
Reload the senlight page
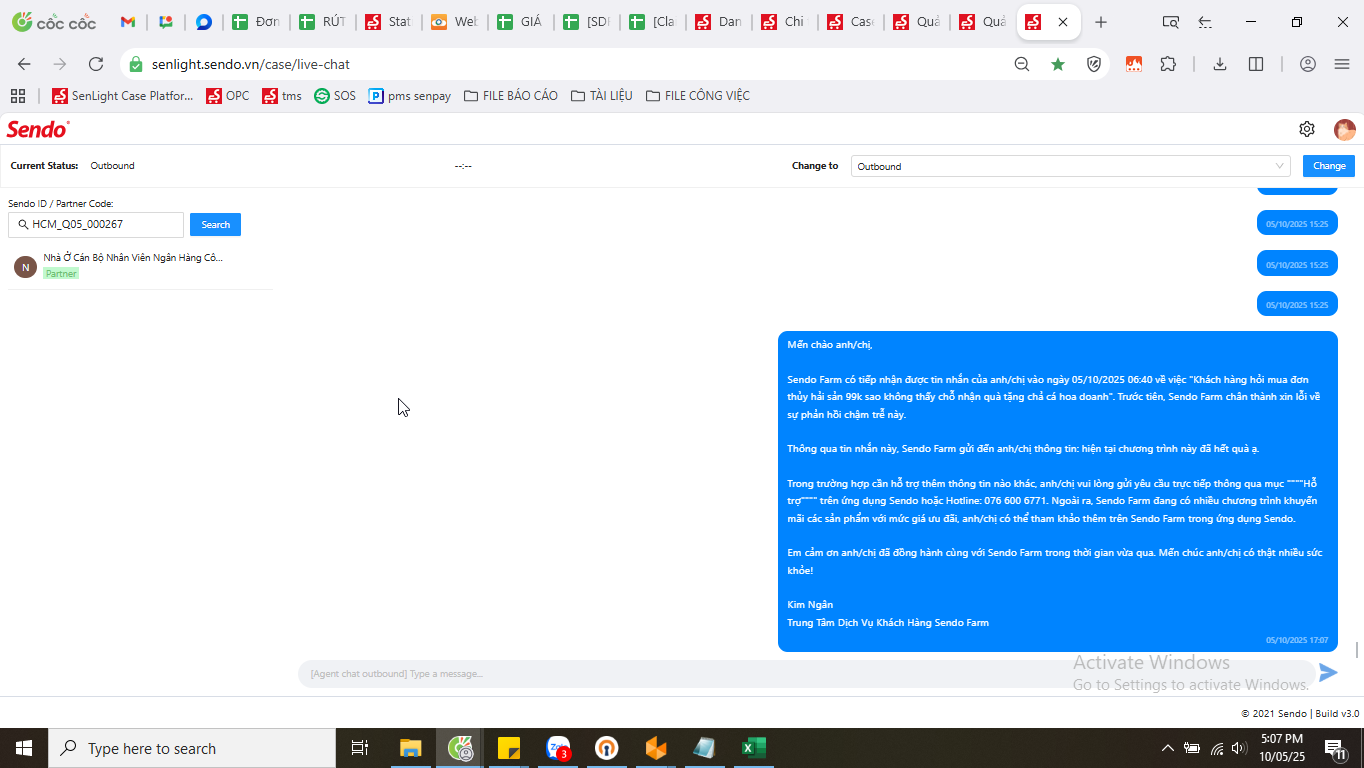(x=96, y=64)
